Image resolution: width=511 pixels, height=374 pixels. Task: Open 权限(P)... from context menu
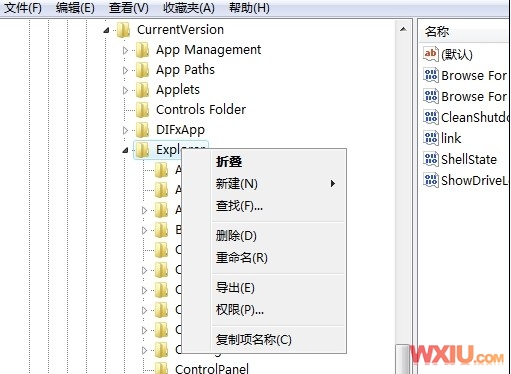(279, 310)
